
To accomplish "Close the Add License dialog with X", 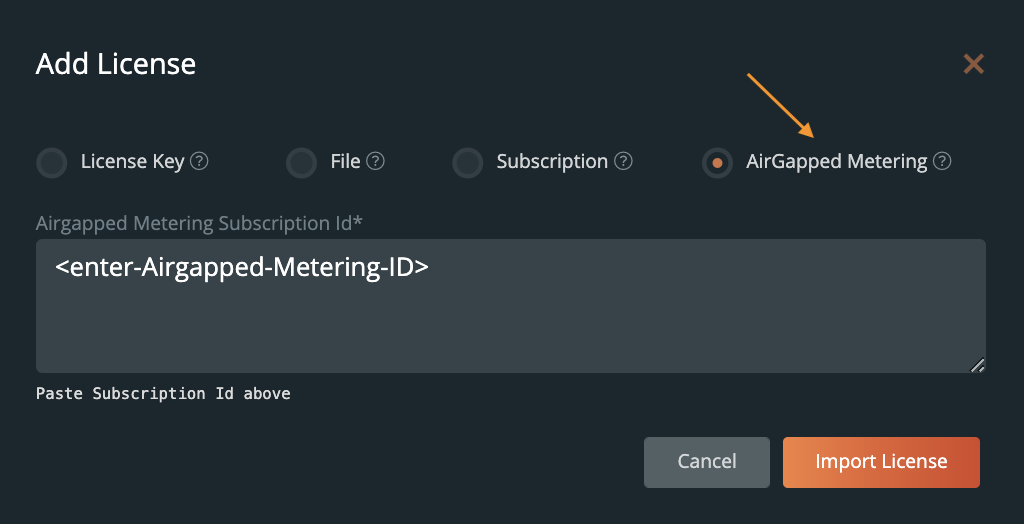I will pos(973,65).
